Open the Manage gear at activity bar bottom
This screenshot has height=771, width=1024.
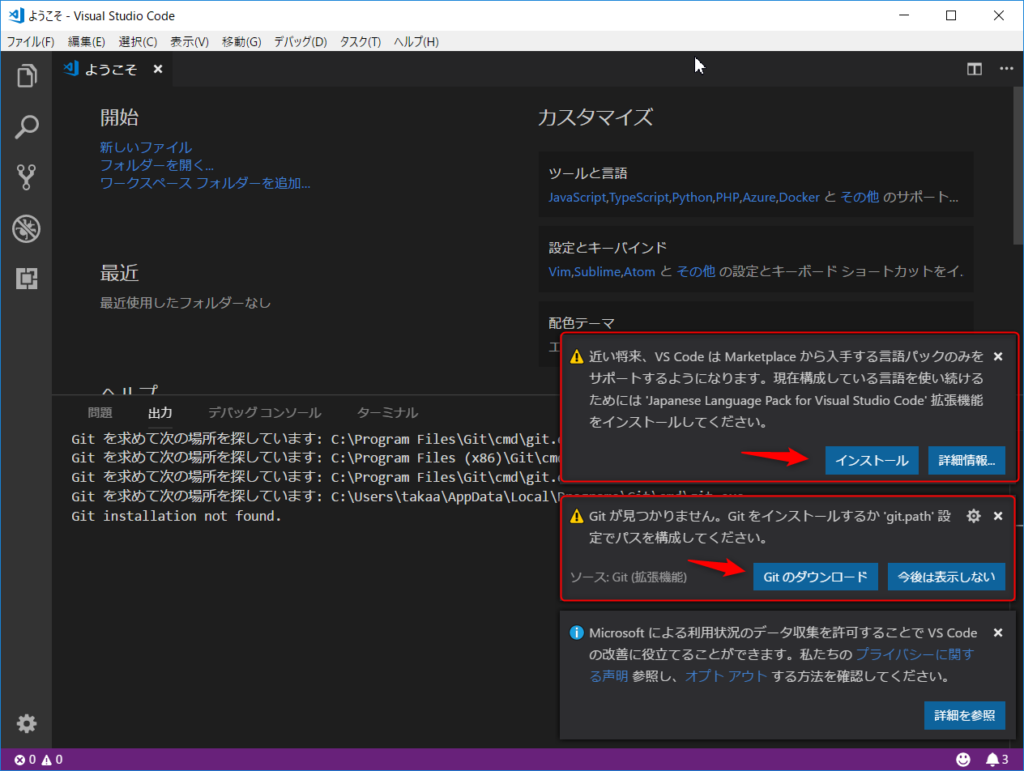pyautogui.click(x=27, y=723)
